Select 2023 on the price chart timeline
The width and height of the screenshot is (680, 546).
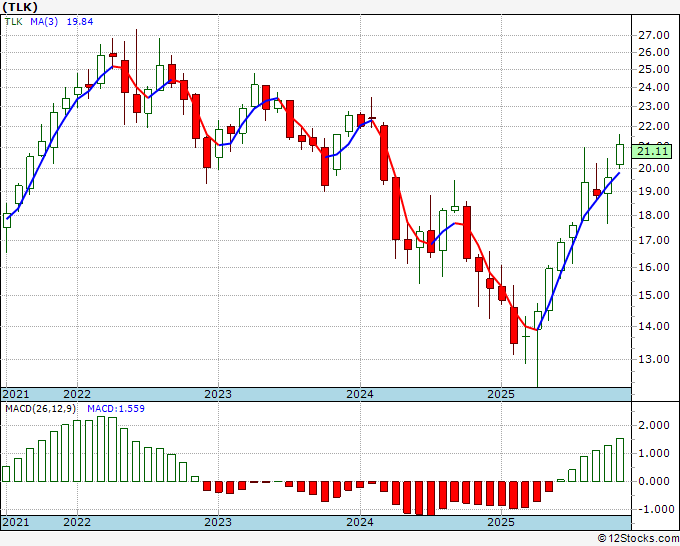pos(218,394)
